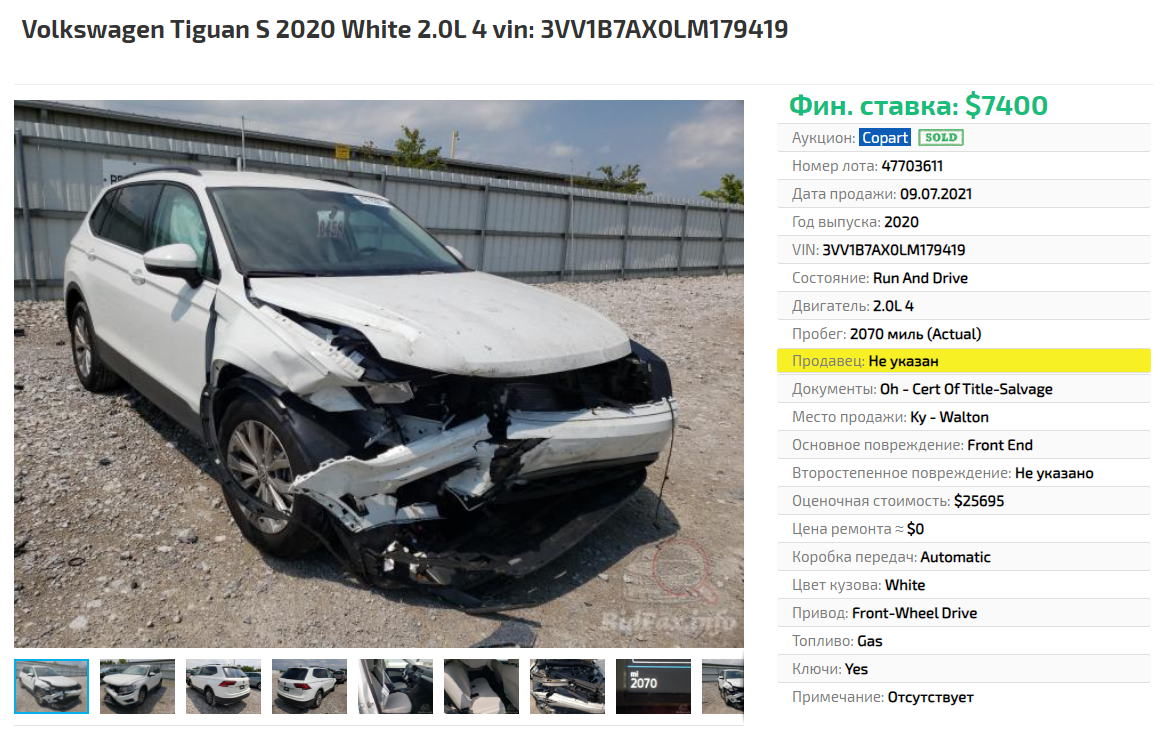Click the green SOLD badge

941,137
